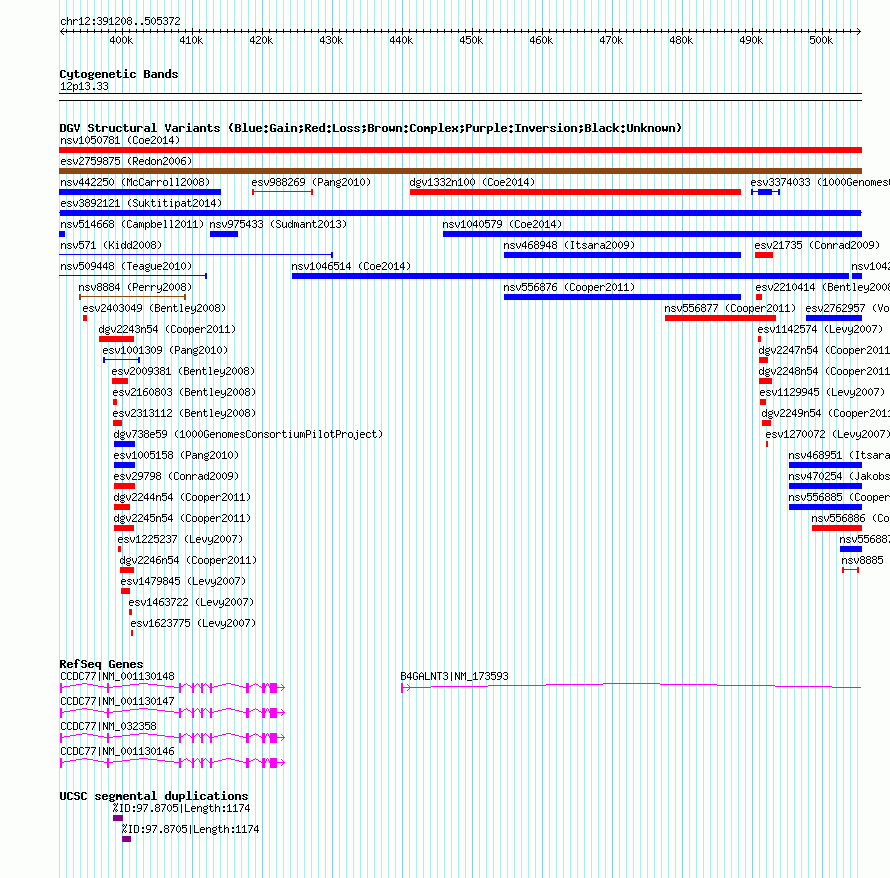The width and height of the screenshot is (890, 878).
Task: Click the nsv571 (Kidd2008) label
Action: coord(111,245)
